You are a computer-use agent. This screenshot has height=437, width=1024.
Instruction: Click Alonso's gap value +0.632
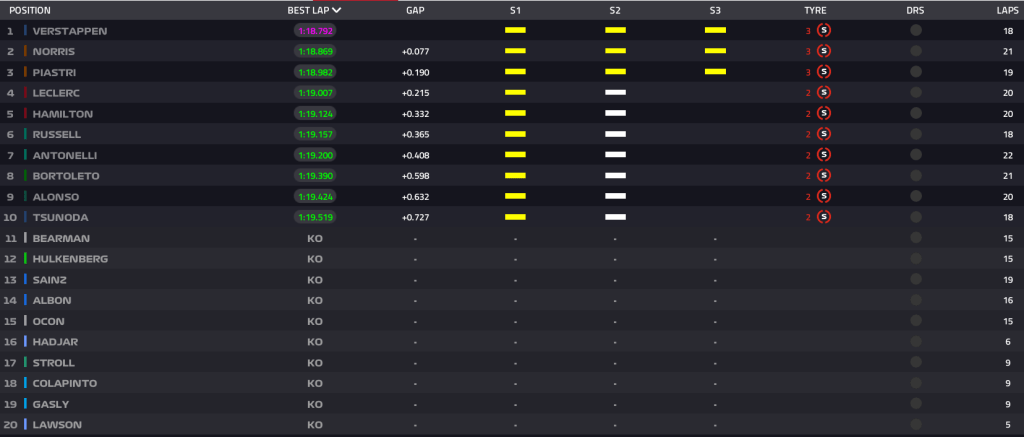(x=415, y=197)
